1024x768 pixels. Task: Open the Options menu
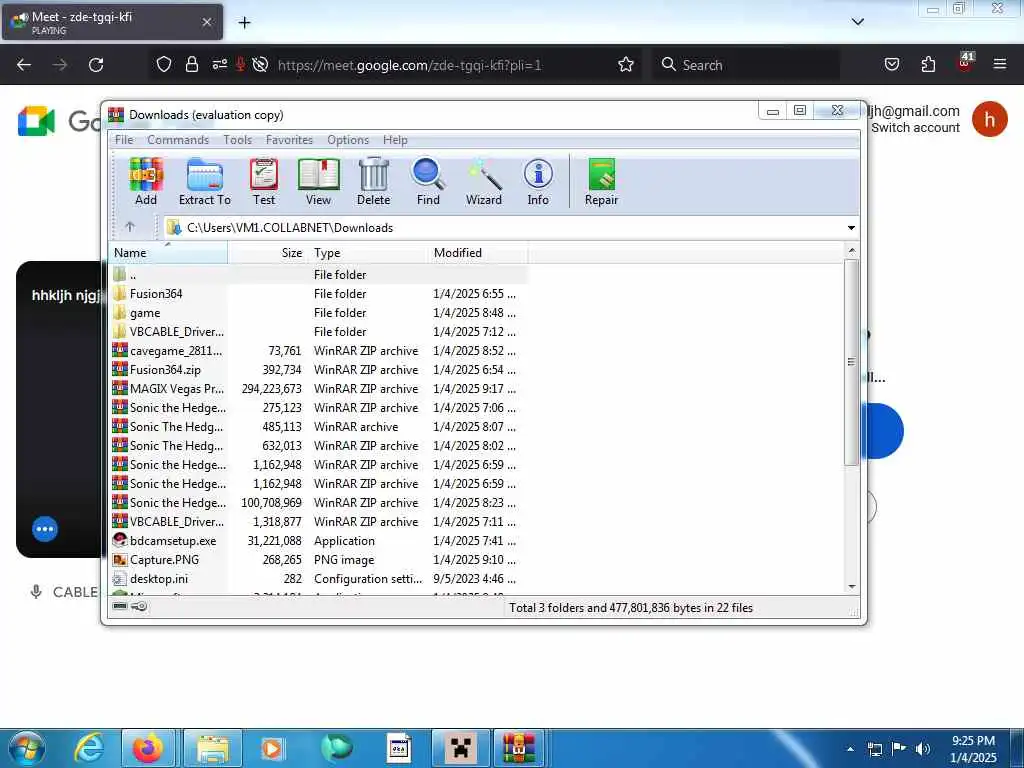(x=347, y=140)
